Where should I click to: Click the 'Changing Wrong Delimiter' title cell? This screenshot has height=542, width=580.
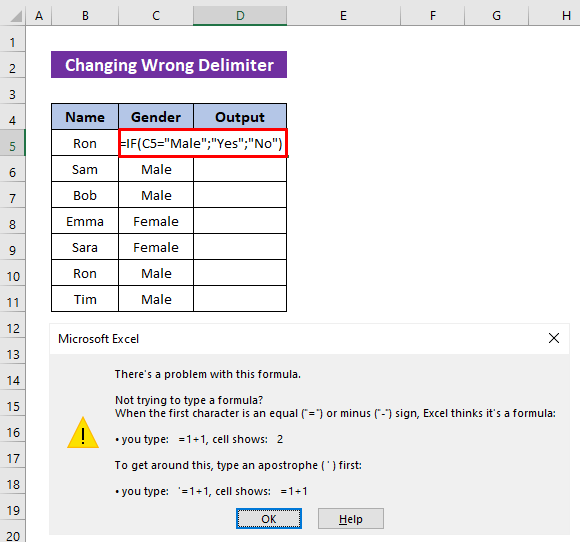(169, 65)
